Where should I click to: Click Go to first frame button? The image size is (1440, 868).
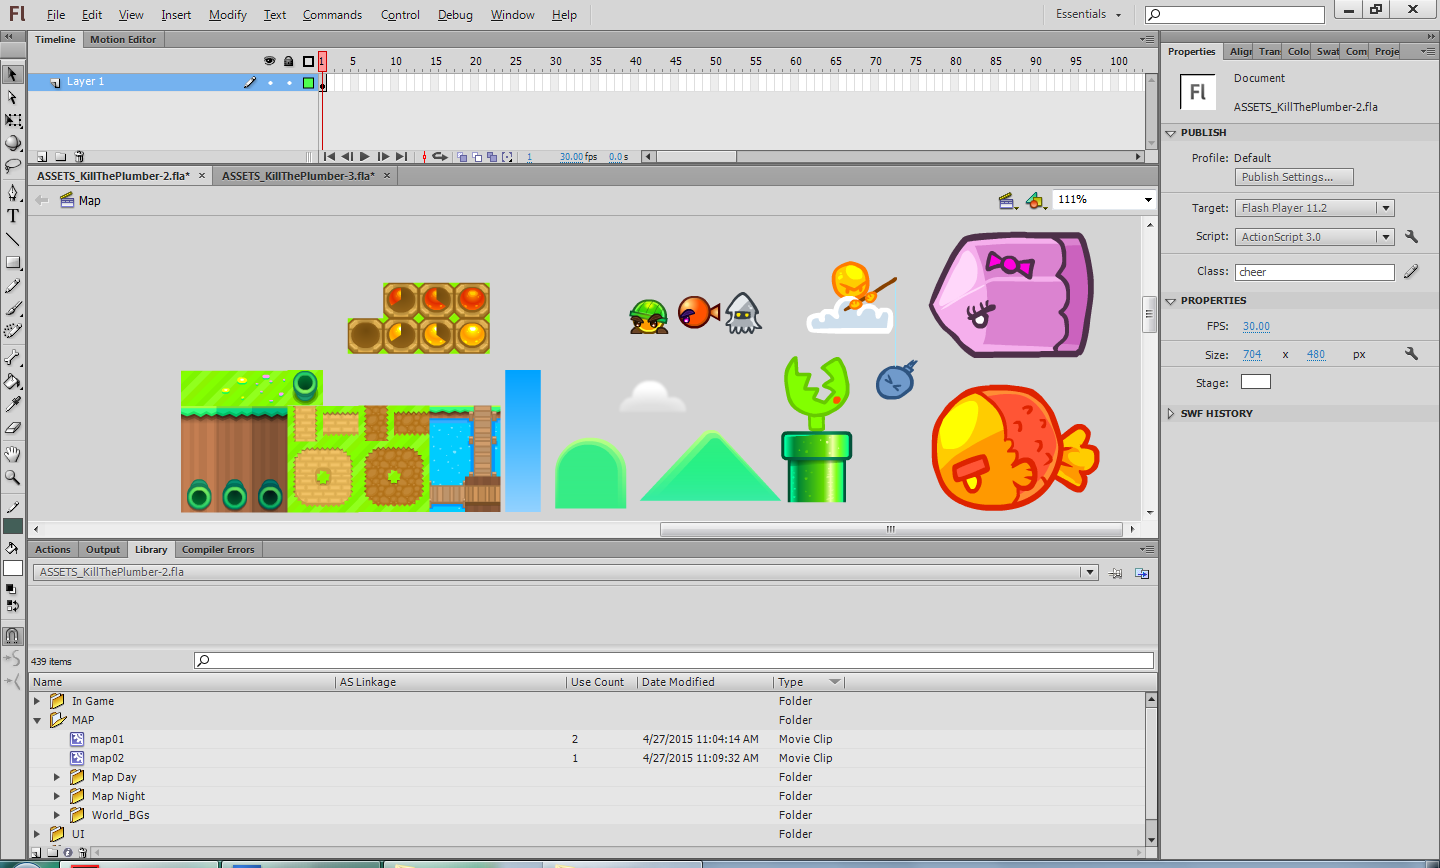[329, 157]
